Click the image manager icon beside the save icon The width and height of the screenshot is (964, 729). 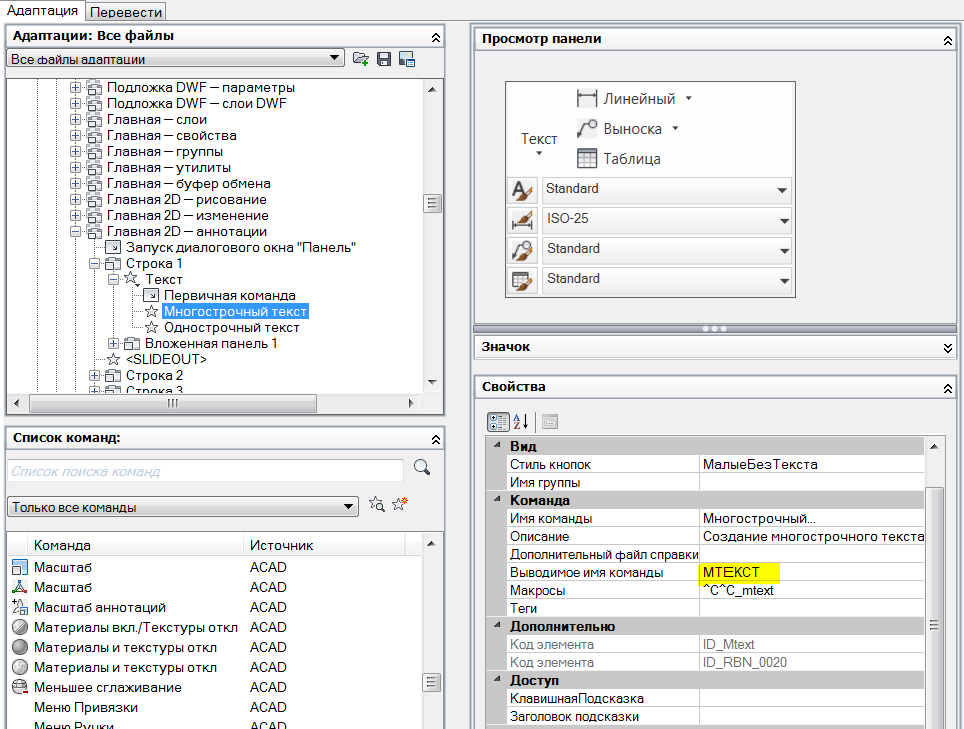(x=407, y=59)
